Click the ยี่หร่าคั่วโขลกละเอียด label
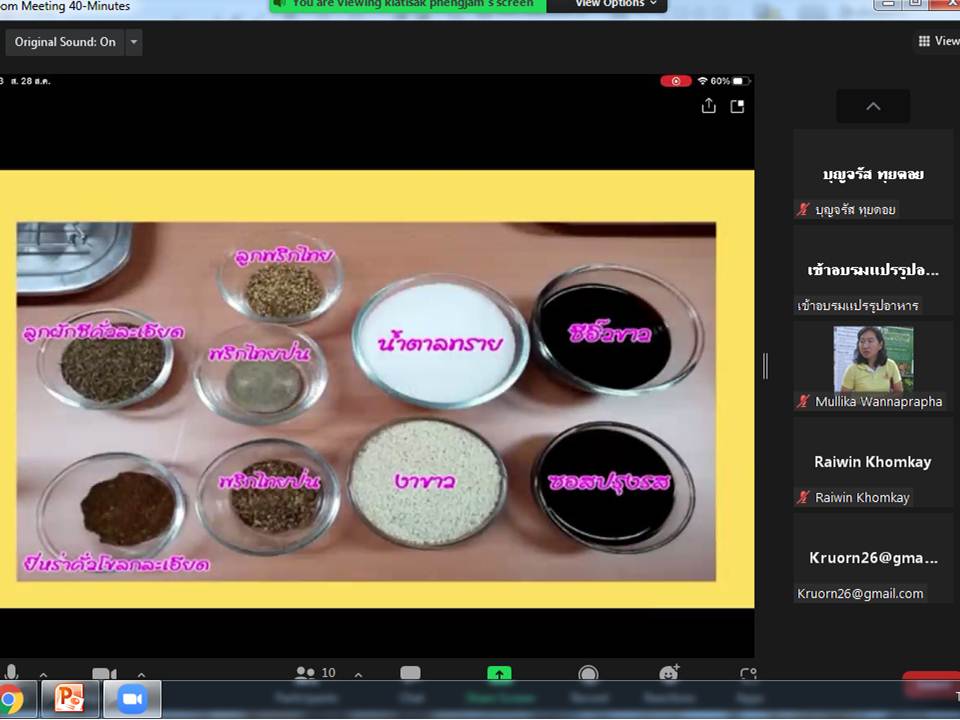960x720 pixels. click(116, 563)
